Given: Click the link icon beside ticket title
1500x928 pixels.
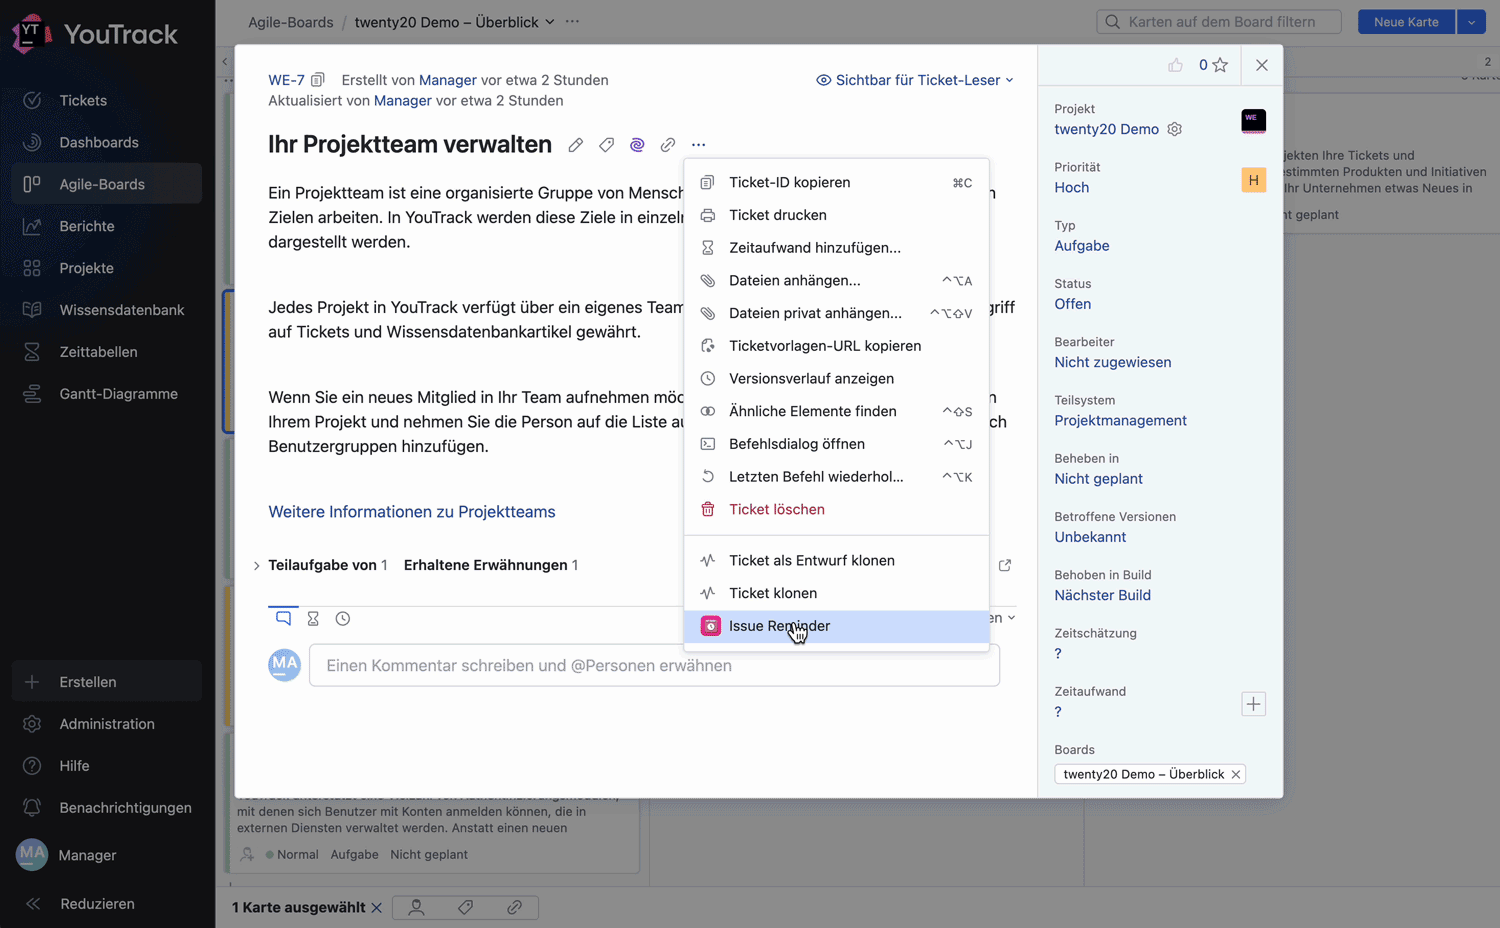Looking at the screenshot, I should pos(667,145).
